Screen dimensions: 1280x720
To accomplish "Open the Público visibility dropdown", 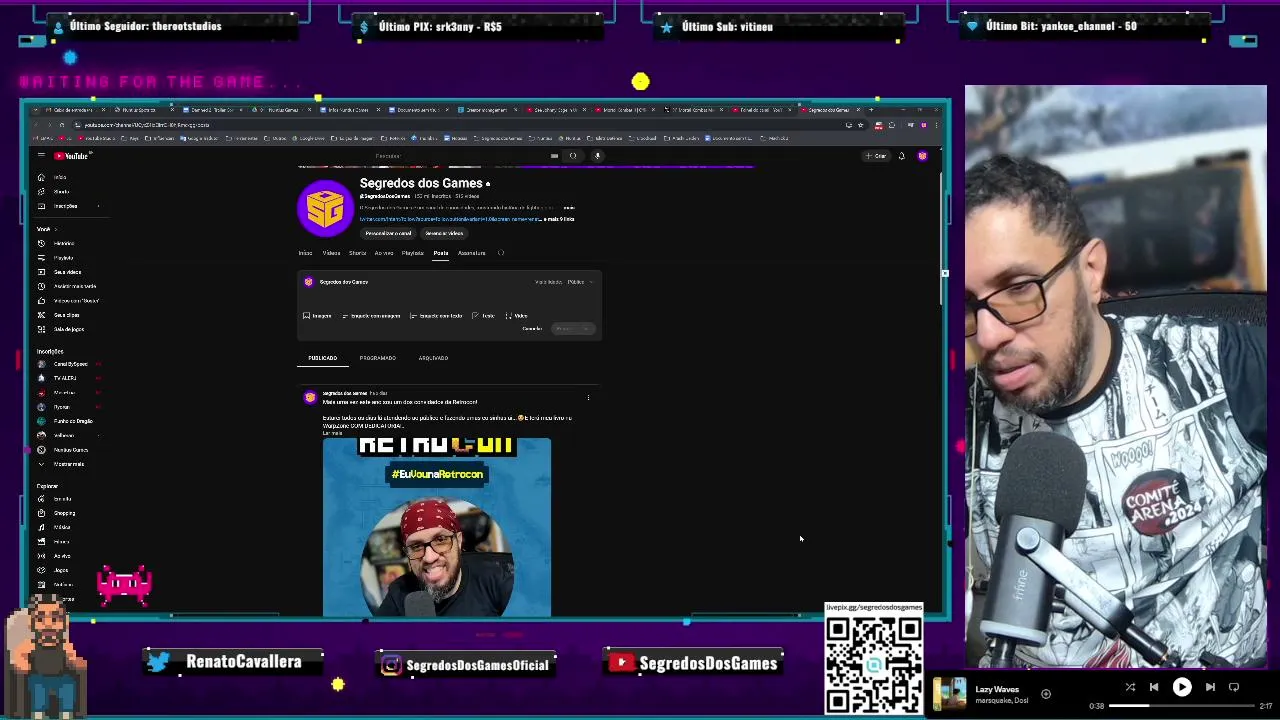I will pyautogui.click(x=580, y=282).
